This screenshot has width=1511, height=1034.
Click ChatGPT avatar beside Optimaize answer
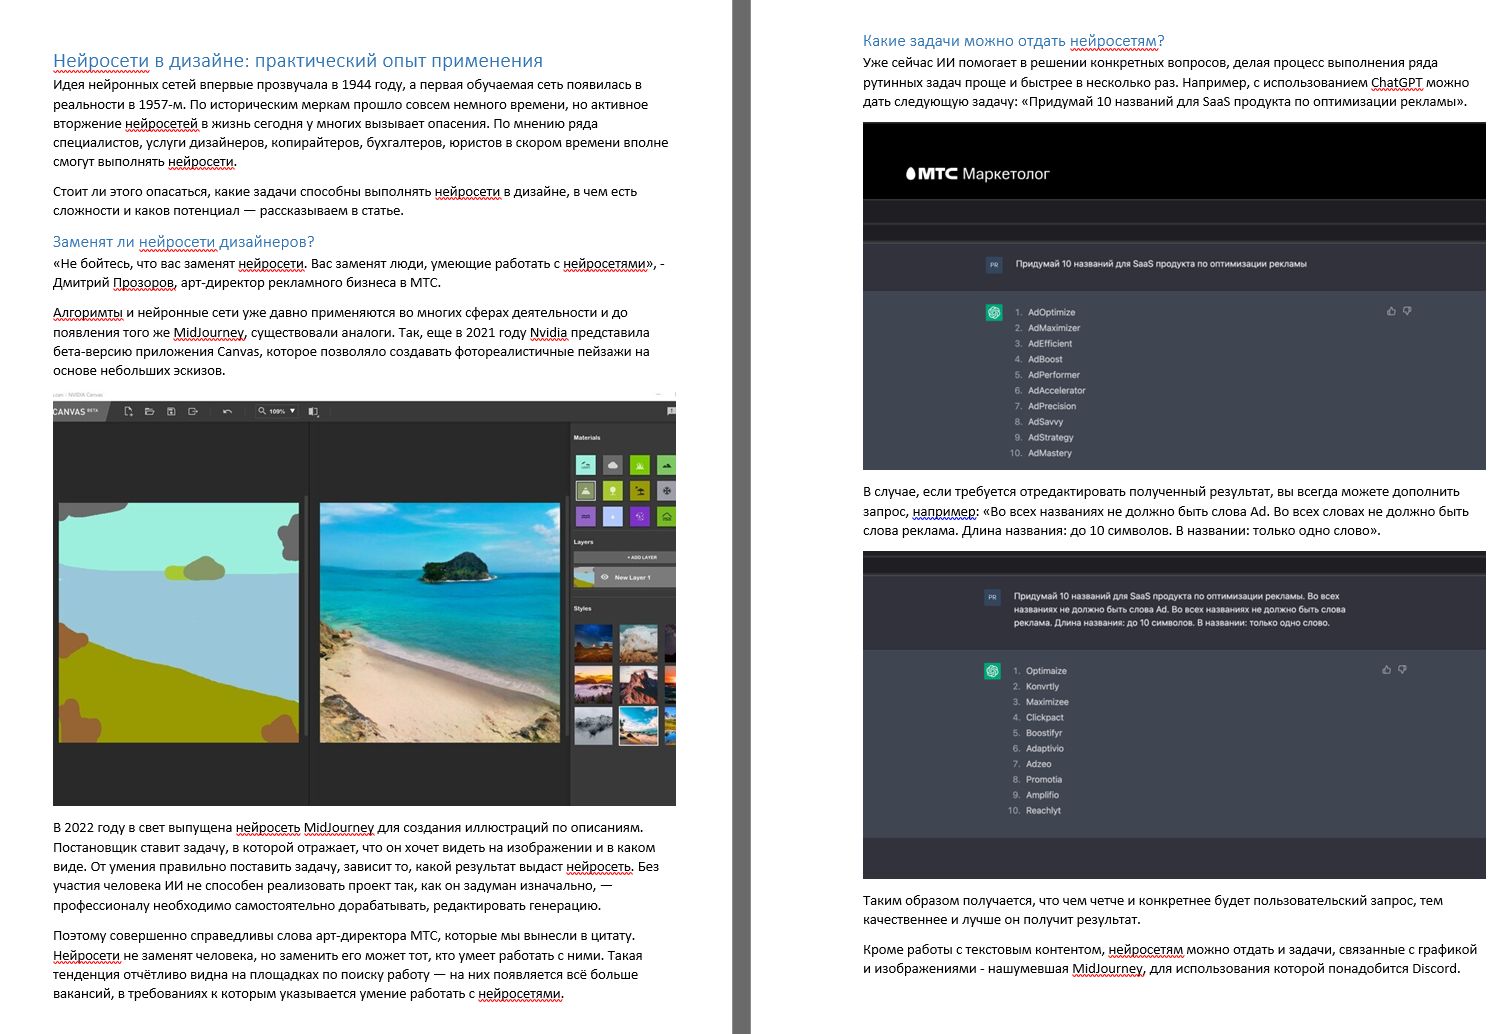tap(992, 670)
